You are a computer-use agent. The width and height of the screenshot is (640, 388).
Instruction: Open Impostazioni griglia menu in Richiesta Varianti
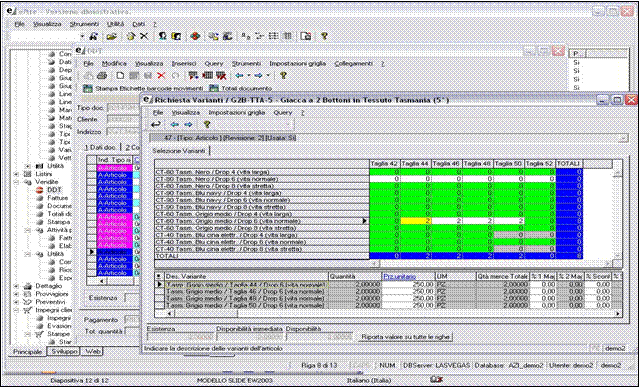(x=237, y=112)
